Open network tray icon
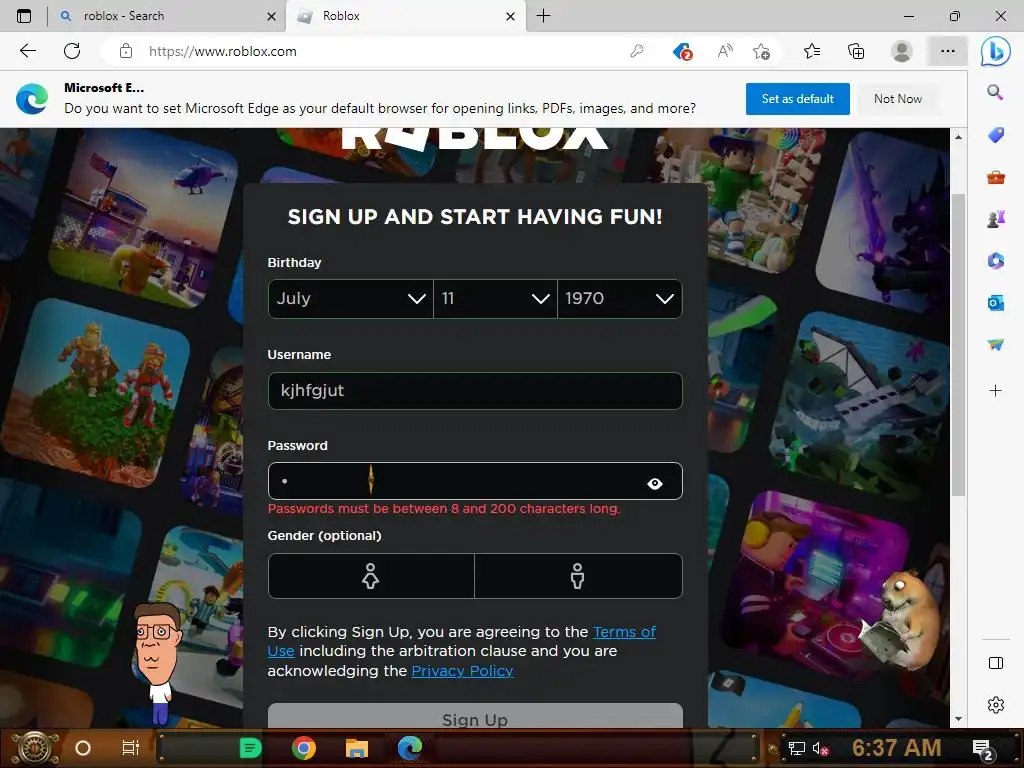 coord(797,748)
